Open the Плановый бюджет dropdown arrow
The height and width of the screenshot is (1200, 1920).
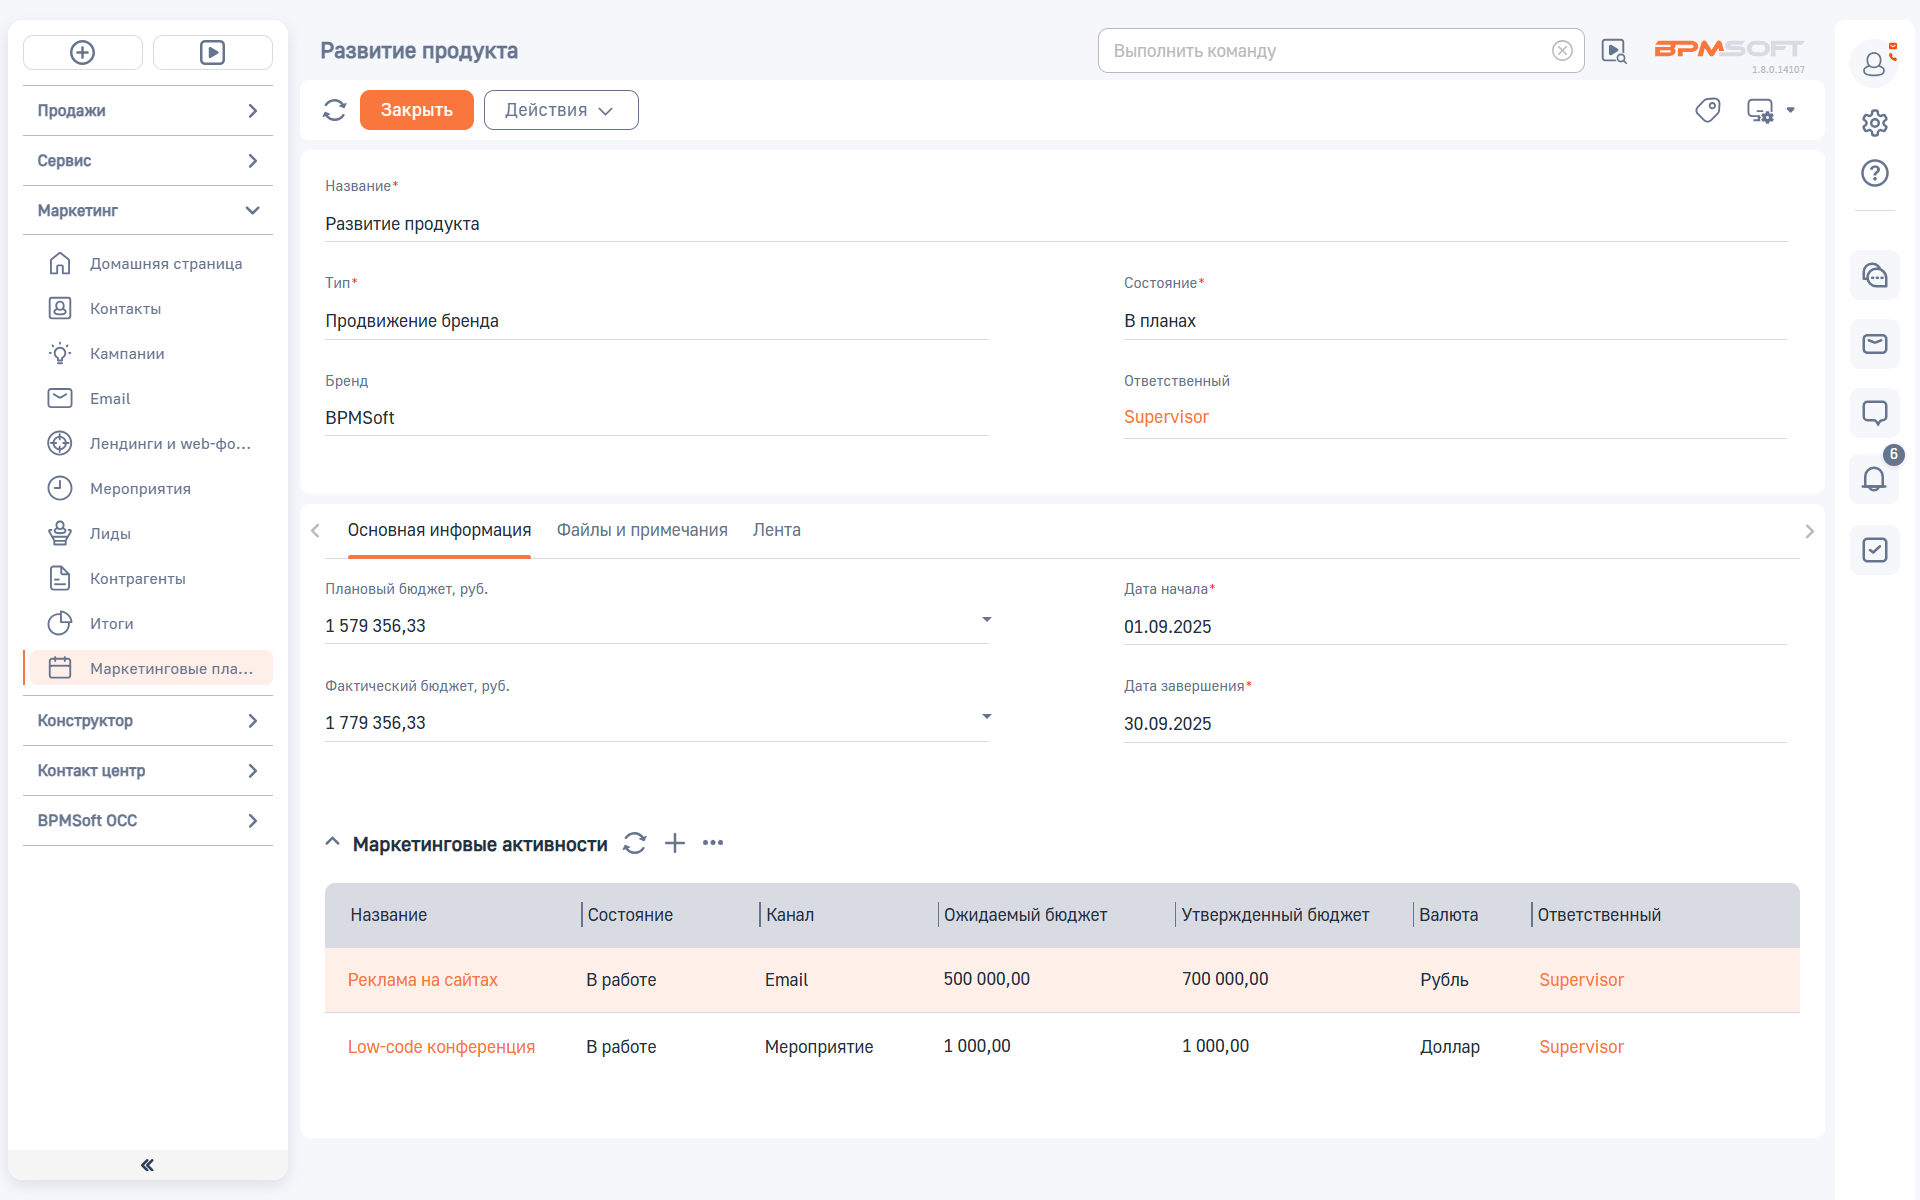coord(986,620)
